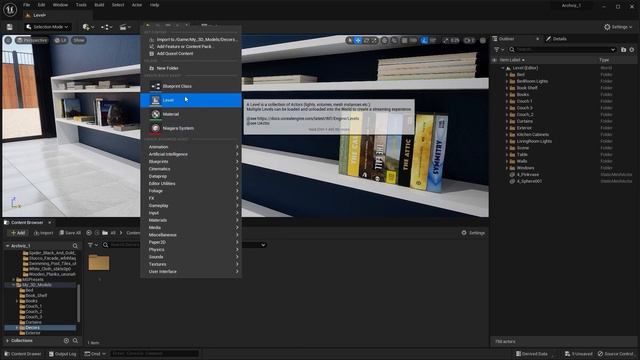
Task: Click the console command input field
Action: pyautogui.click(x=154, y=353)
